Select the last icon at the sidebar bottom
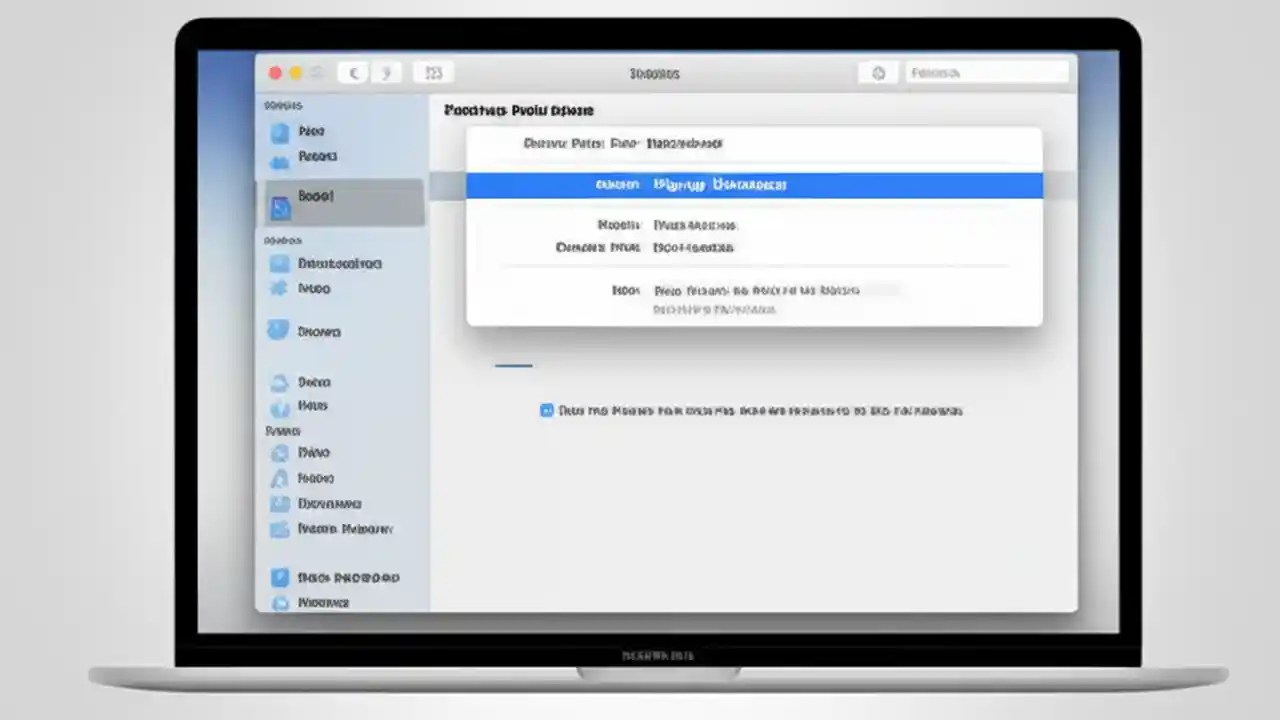 pyautogui.click(x=278, y=602)
